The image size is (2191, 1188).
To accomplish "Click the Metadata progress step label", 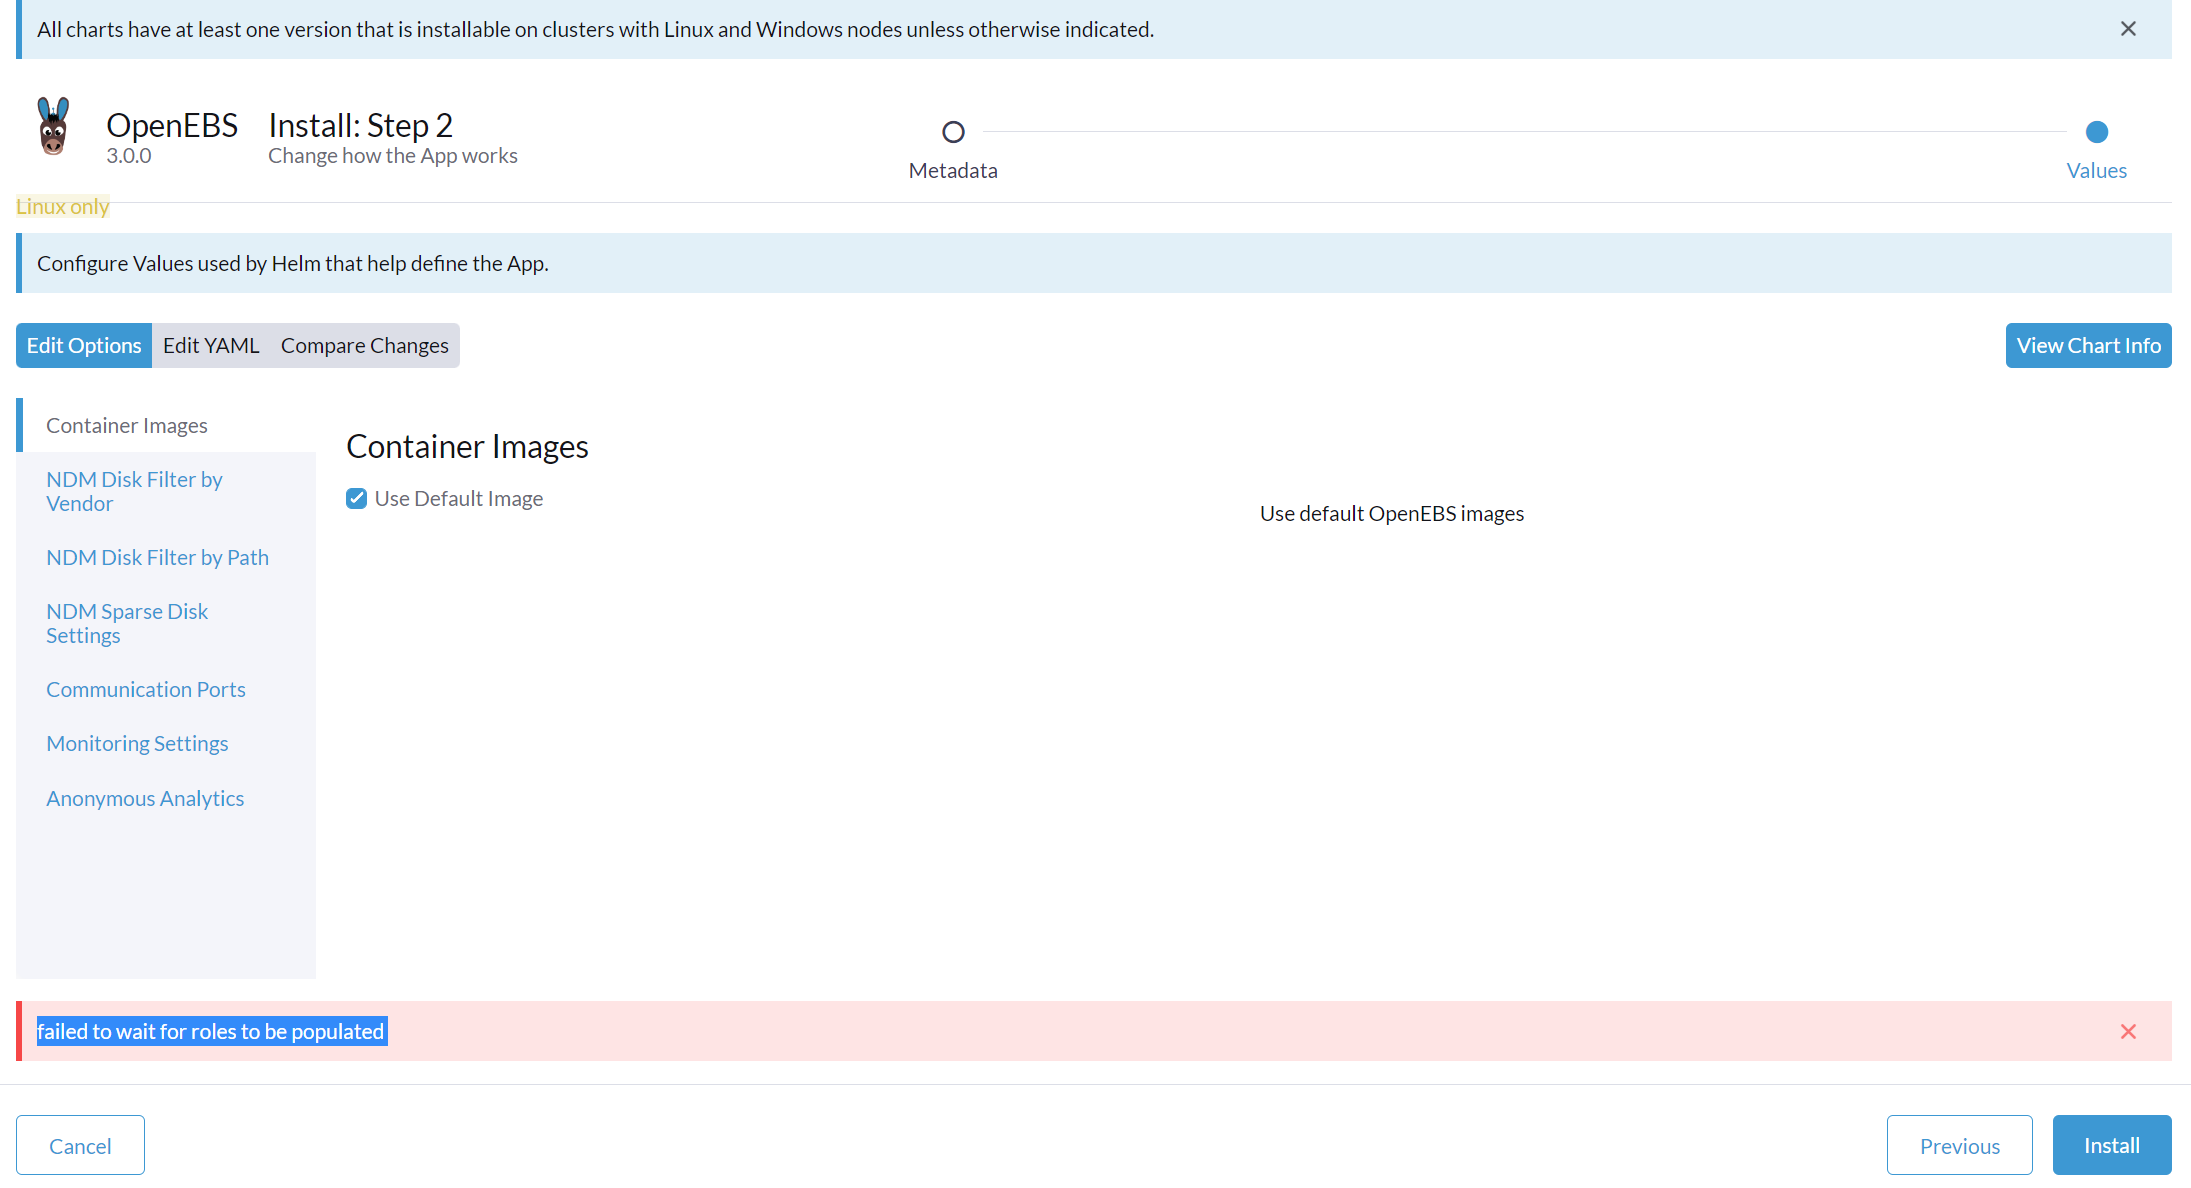I will (x=952, y=170).
